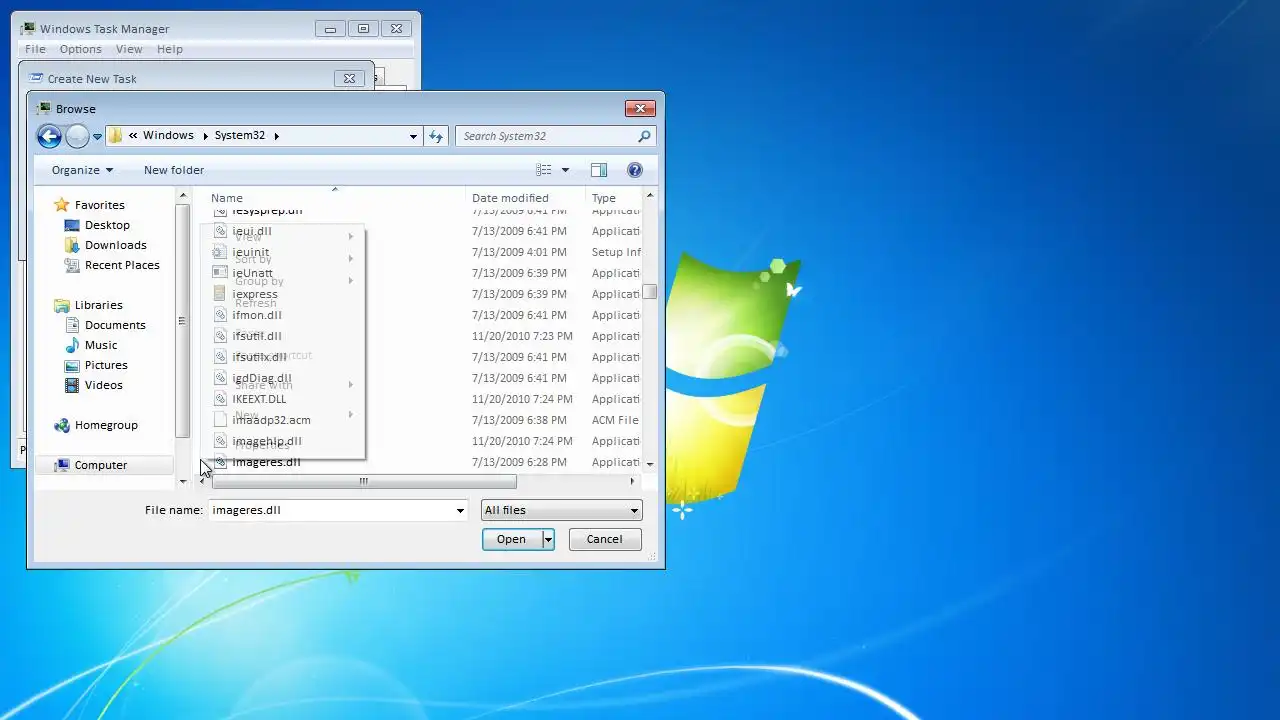Viewport: 1280px width, 720px height.
Task: Open Help menu in Windows Task Manager
Action: tap(170, 49)
